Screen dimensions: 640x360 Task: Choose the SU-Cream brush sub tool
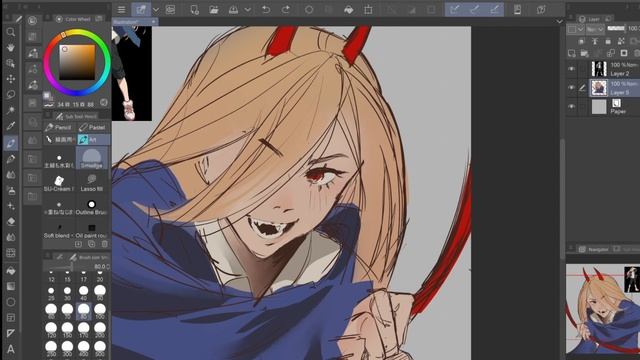[59, 182]
